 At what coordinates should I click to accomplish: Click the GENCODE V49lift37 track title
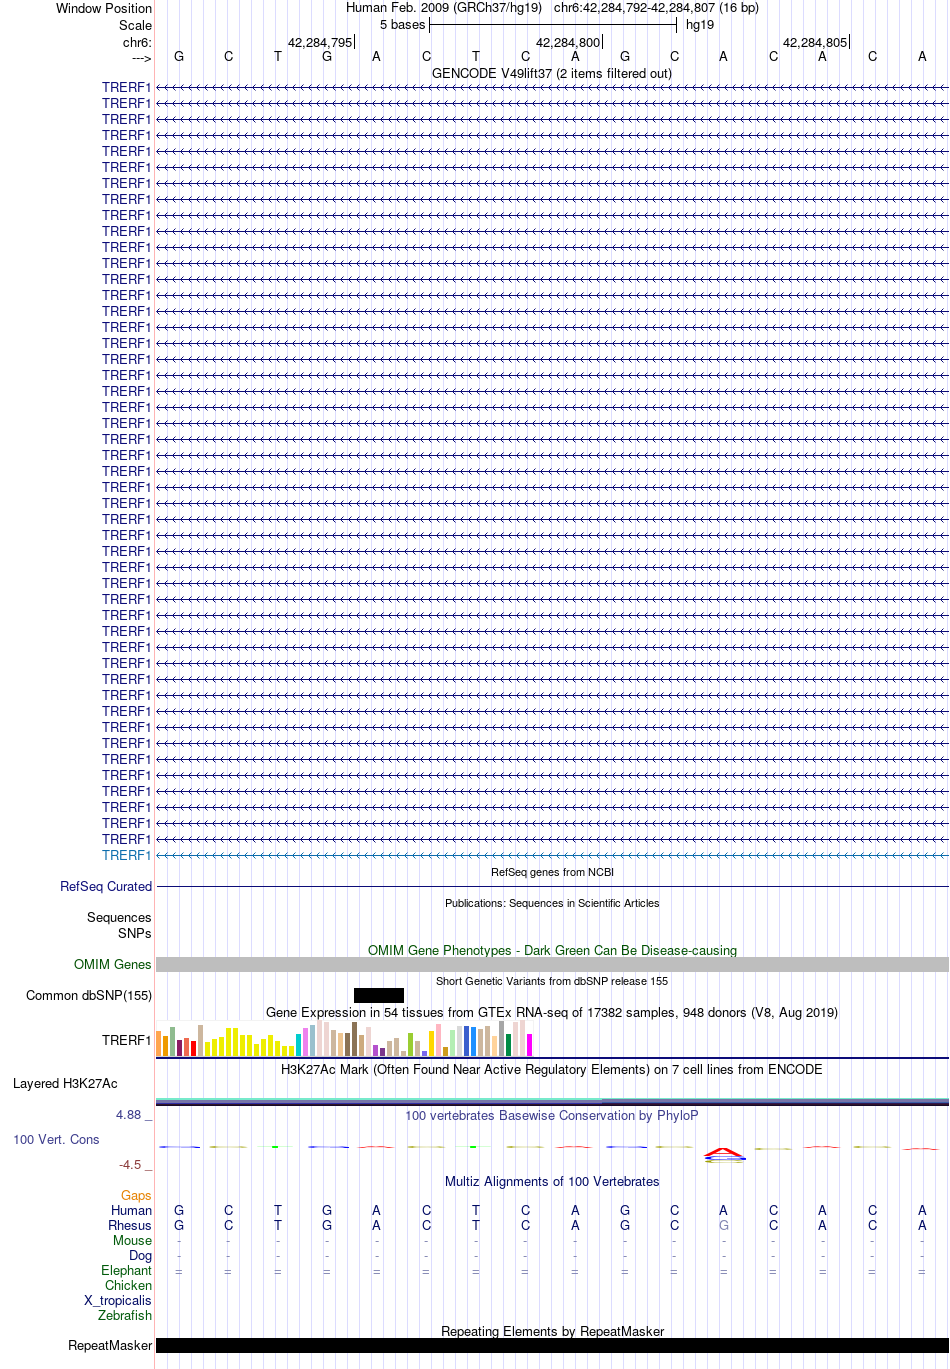(552, 73)
